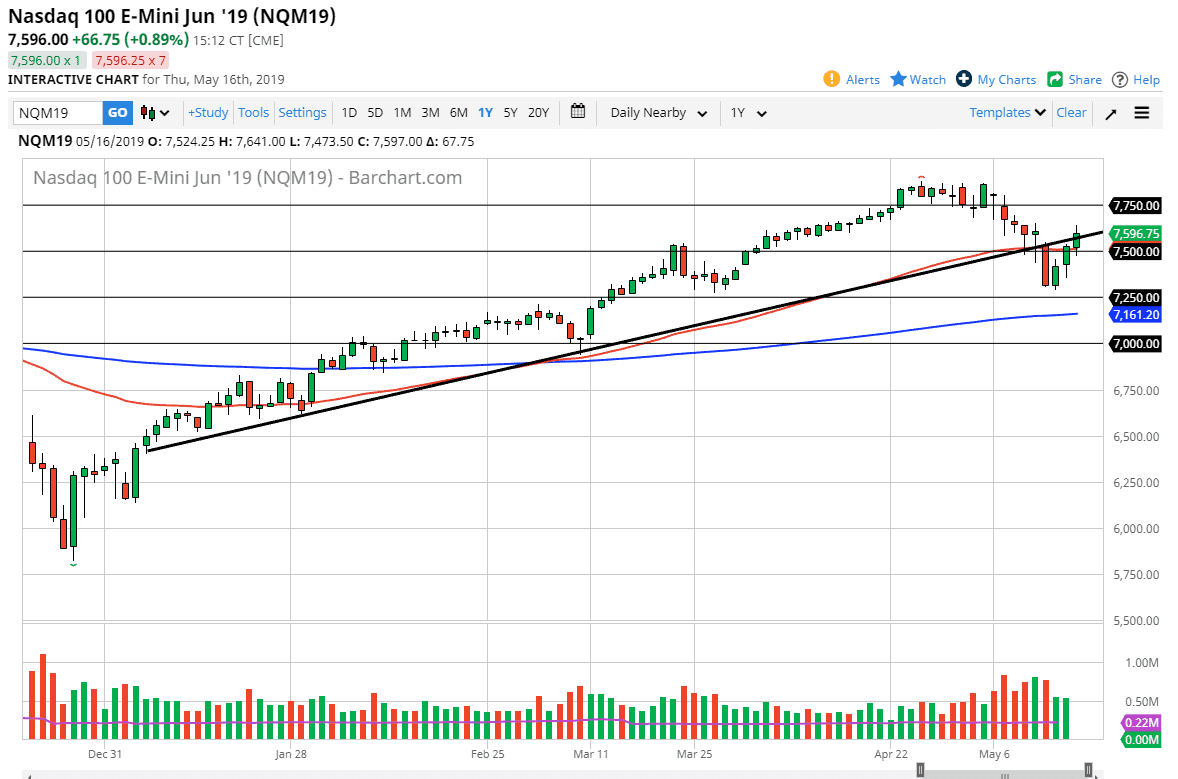Select the 3M timeframe tab
The image size is (1178, 779).
(430, 113)
